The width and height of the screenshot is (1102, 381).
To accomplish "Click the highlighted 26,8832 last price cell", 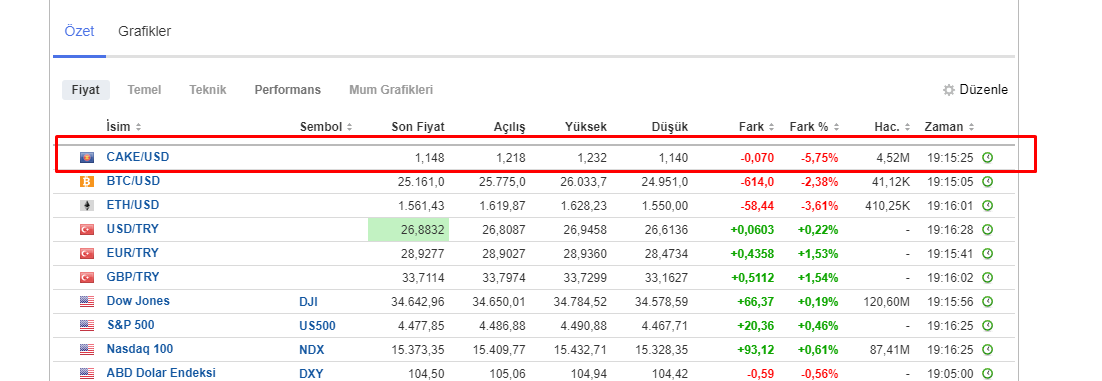I will coord(408,229).
